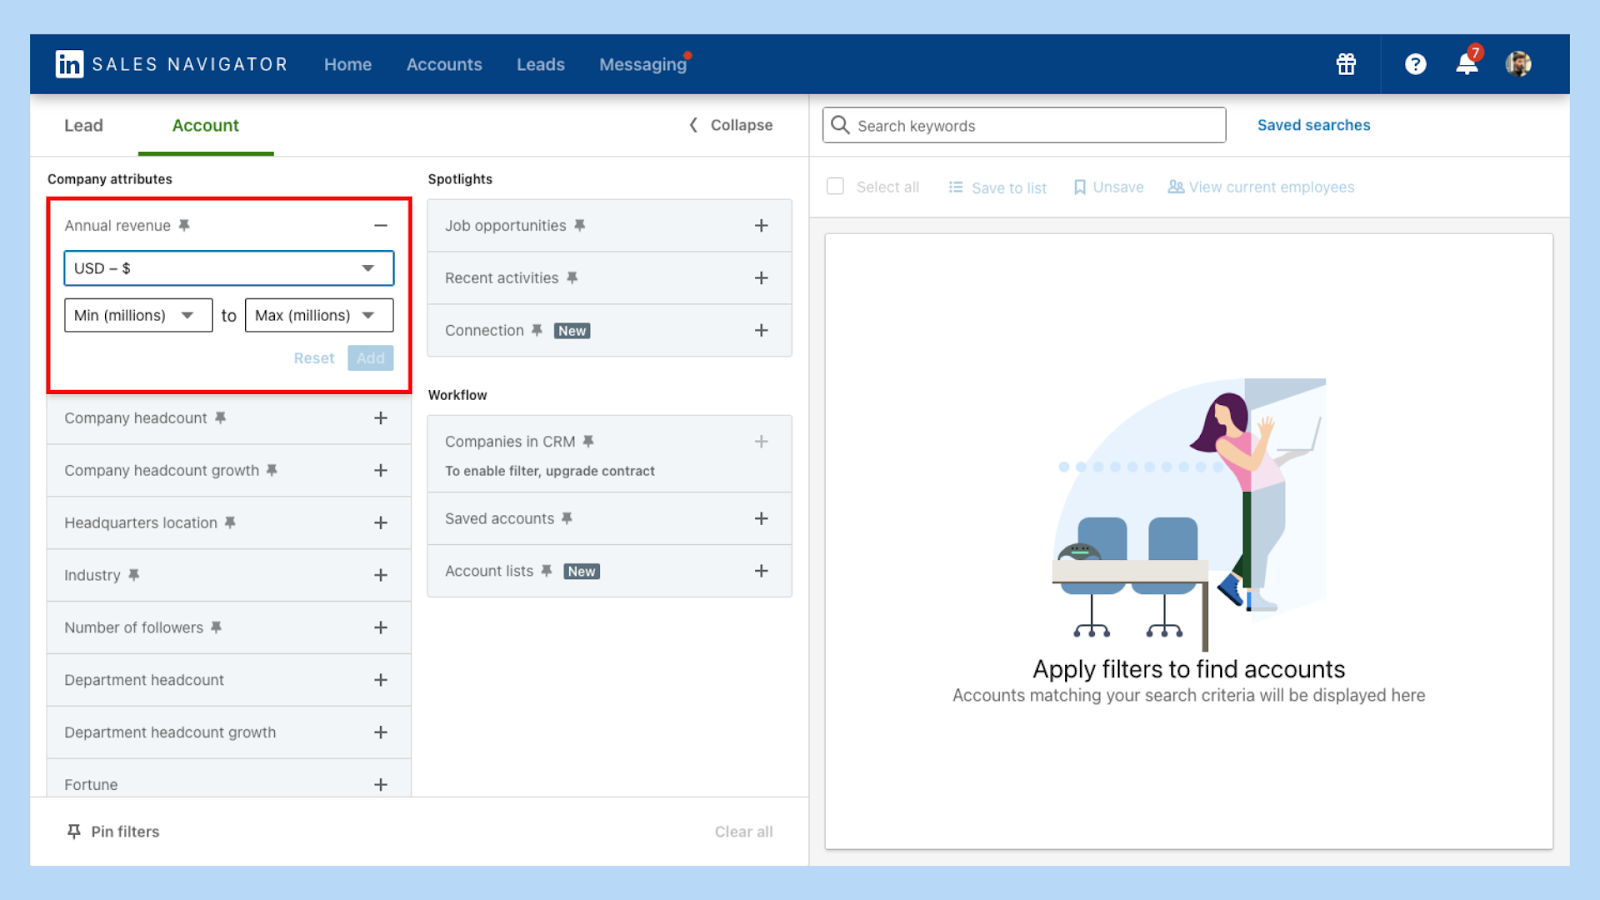Image resolution: width=1600 pixels, height=900 pixels.
Task: Click the Save to list label
Action: click(x=1009, y=188)
